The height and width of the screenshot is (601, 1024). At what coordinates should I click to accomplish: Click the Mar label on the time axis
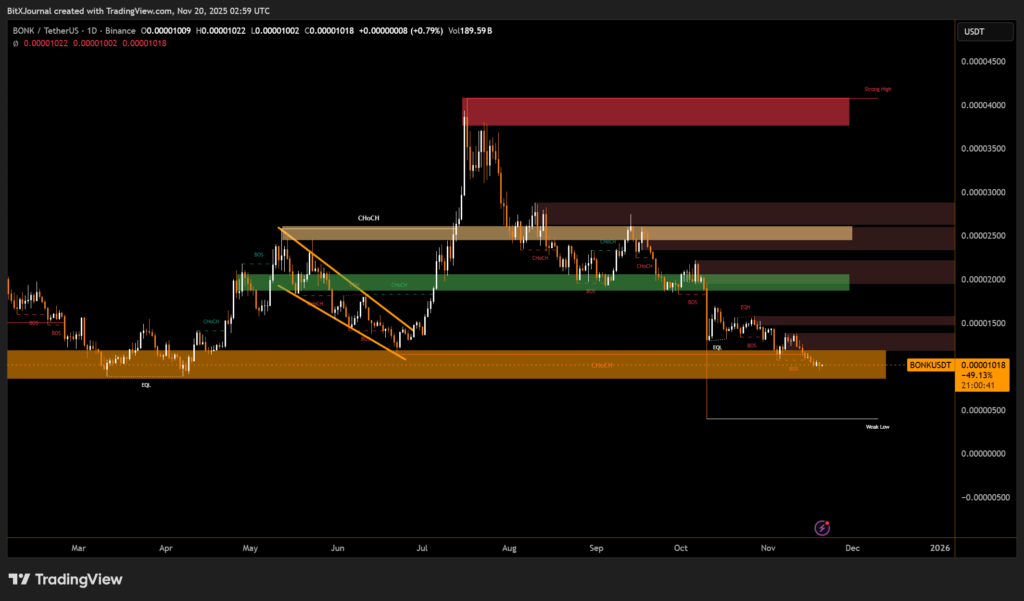click(x=79, y=548)
